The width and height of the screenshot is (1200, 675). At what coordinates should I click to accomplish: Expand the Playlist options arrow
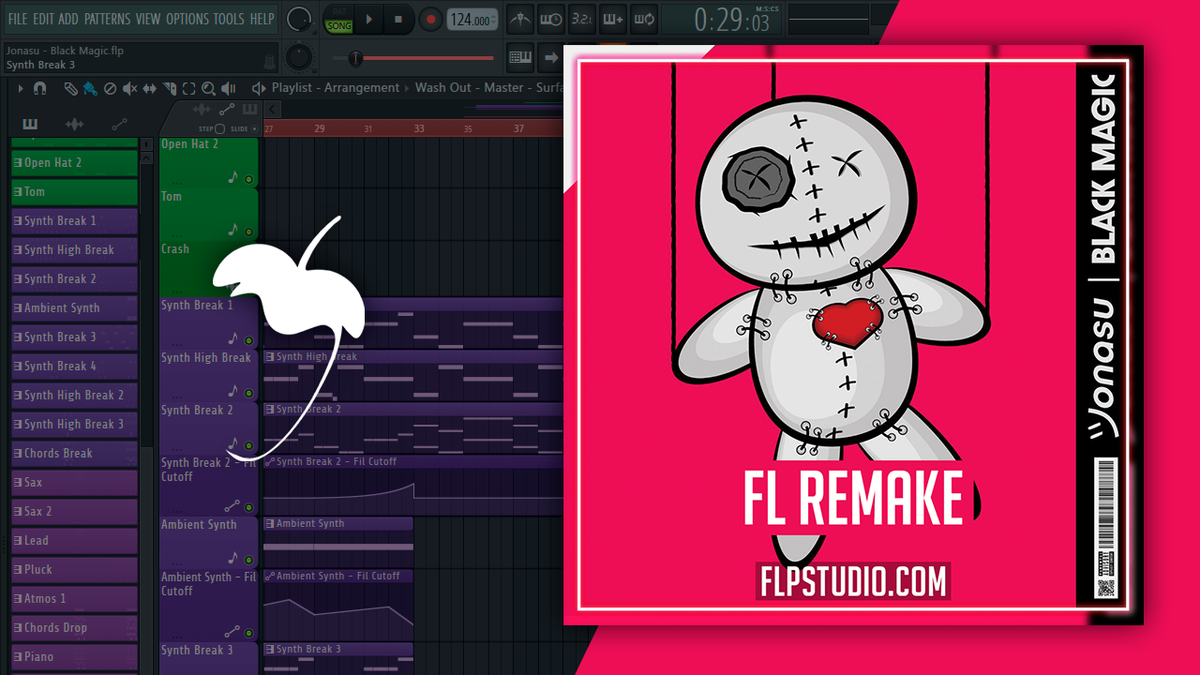[x=21, y=88]
